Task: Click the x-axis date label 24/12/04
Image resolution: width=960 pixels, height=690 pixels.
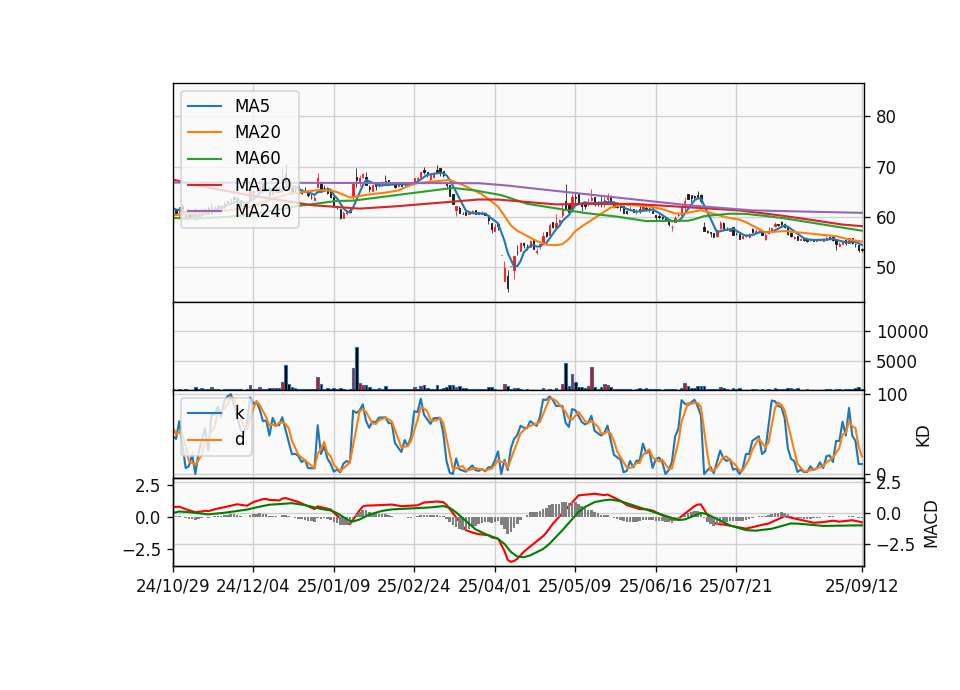Action: click(253, 586)
